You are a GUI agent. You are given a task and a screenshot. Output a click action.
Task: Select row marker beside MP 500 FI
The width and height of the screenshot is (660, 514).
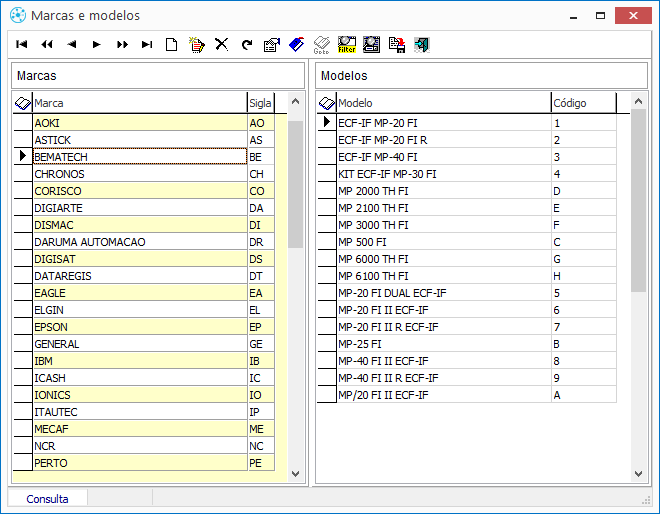(326, 242)
